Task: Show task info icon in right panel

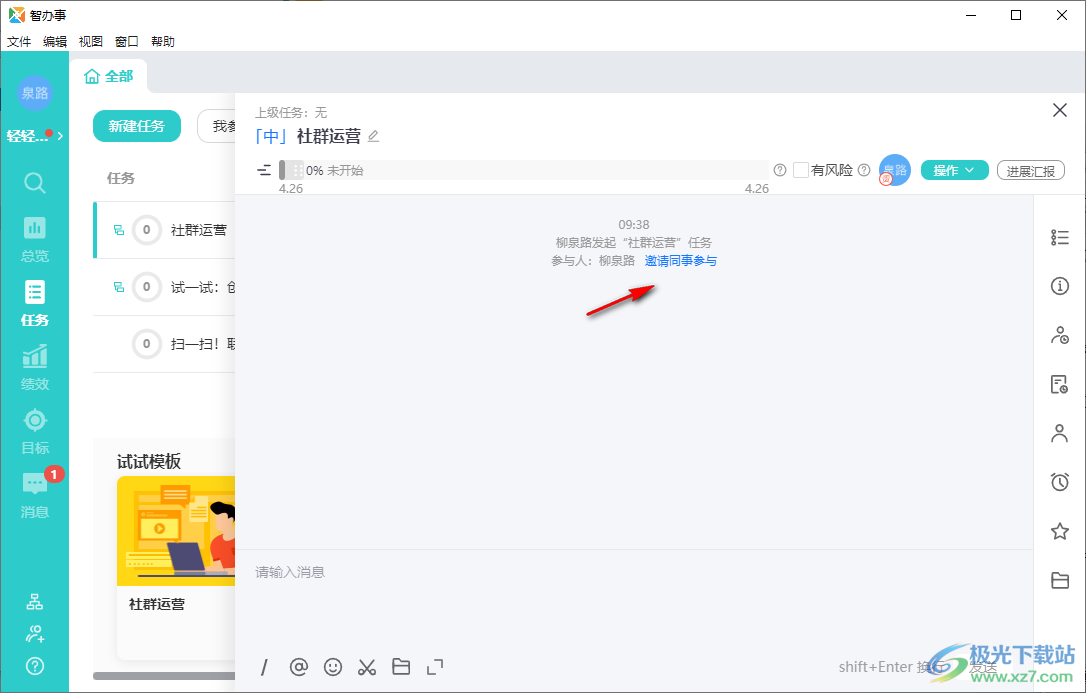Action: [x=1060, y=286]
